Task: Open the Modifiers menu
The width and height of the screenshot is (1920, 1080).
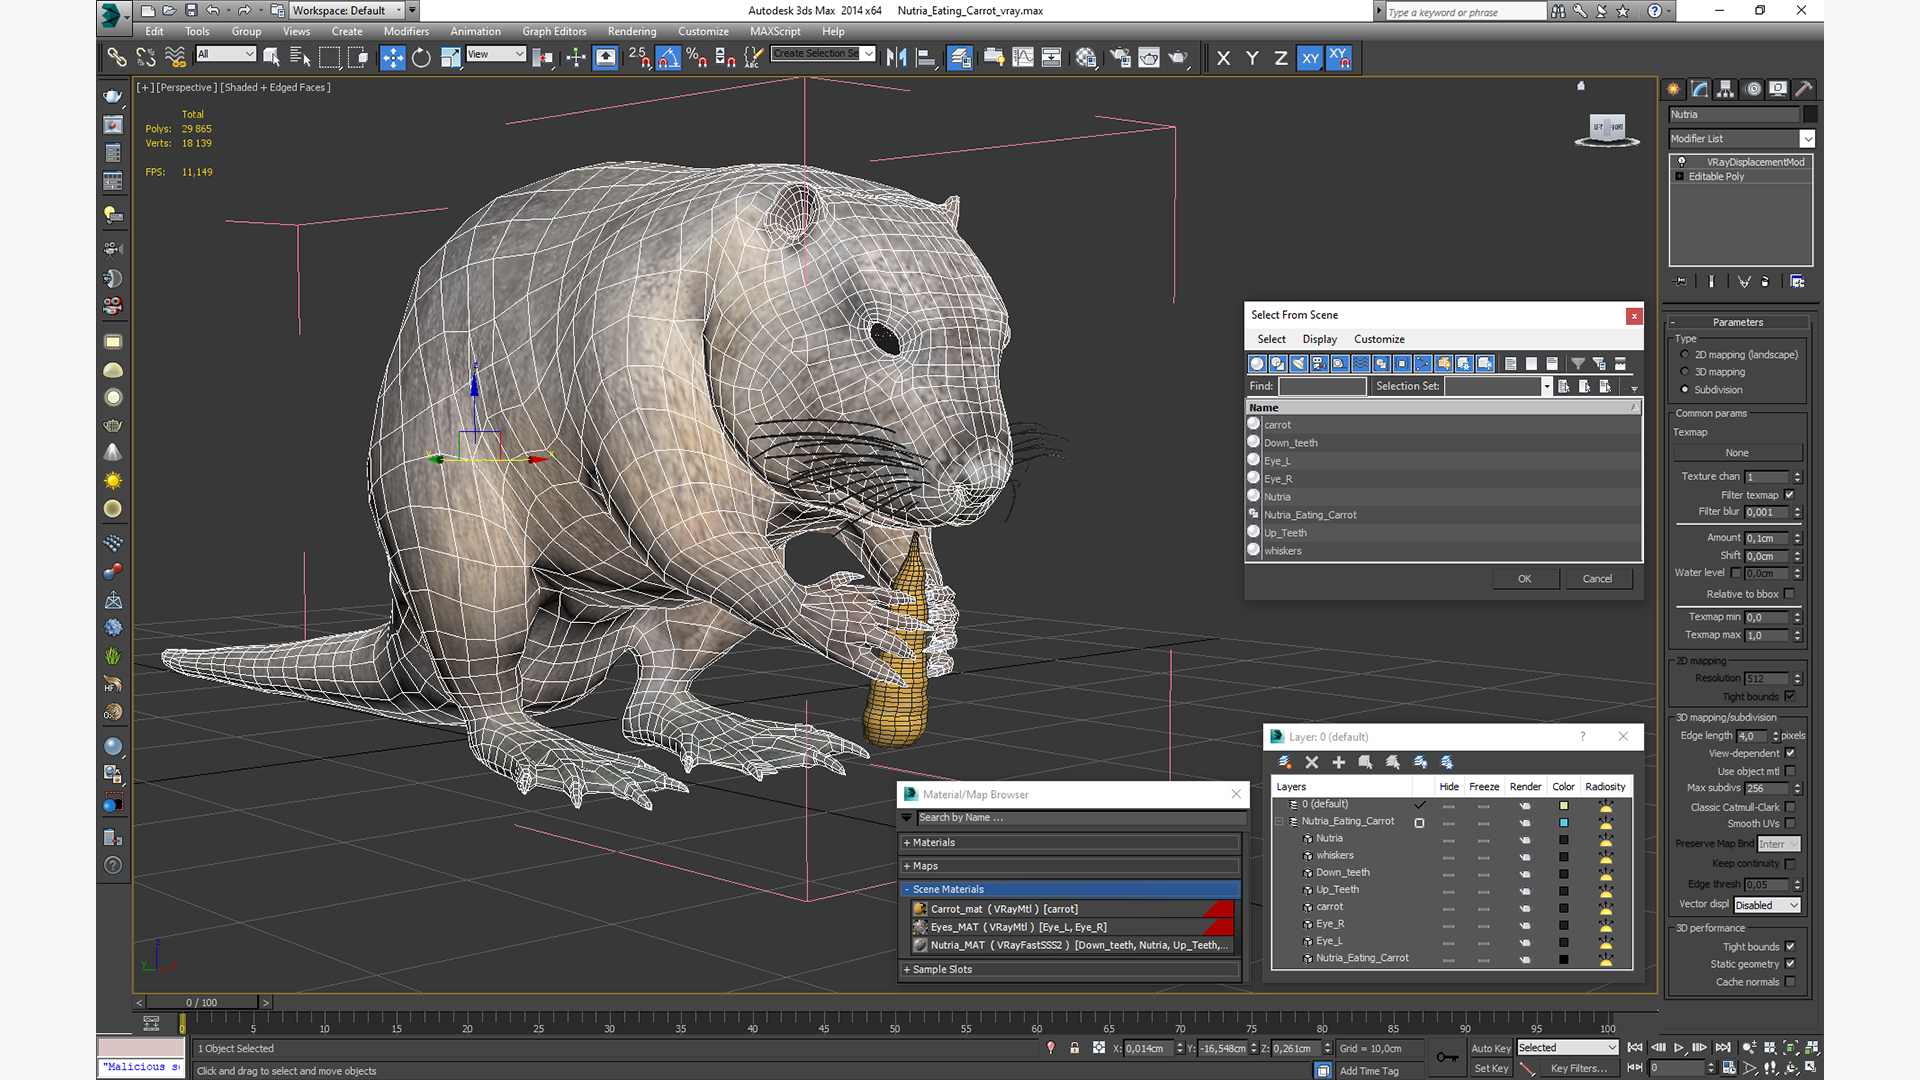Action: (406, 31)
